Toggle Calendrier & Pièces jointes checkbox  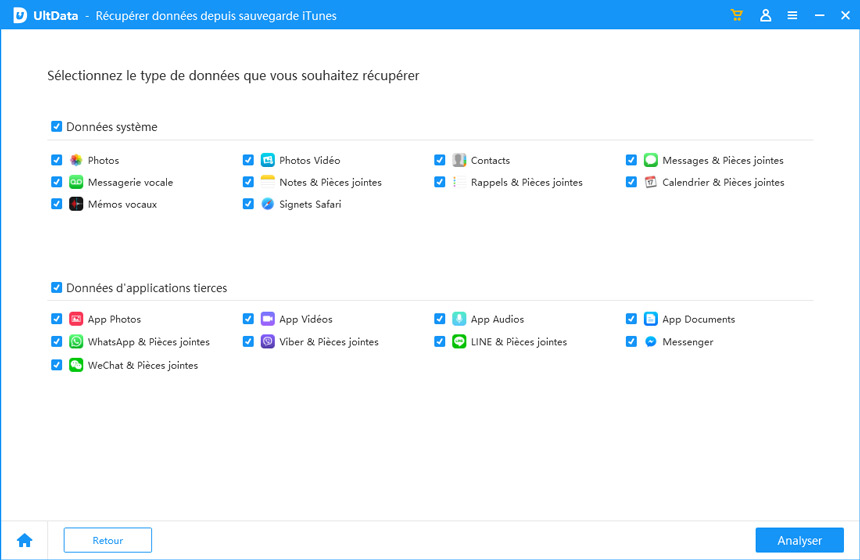coord(632,182)
